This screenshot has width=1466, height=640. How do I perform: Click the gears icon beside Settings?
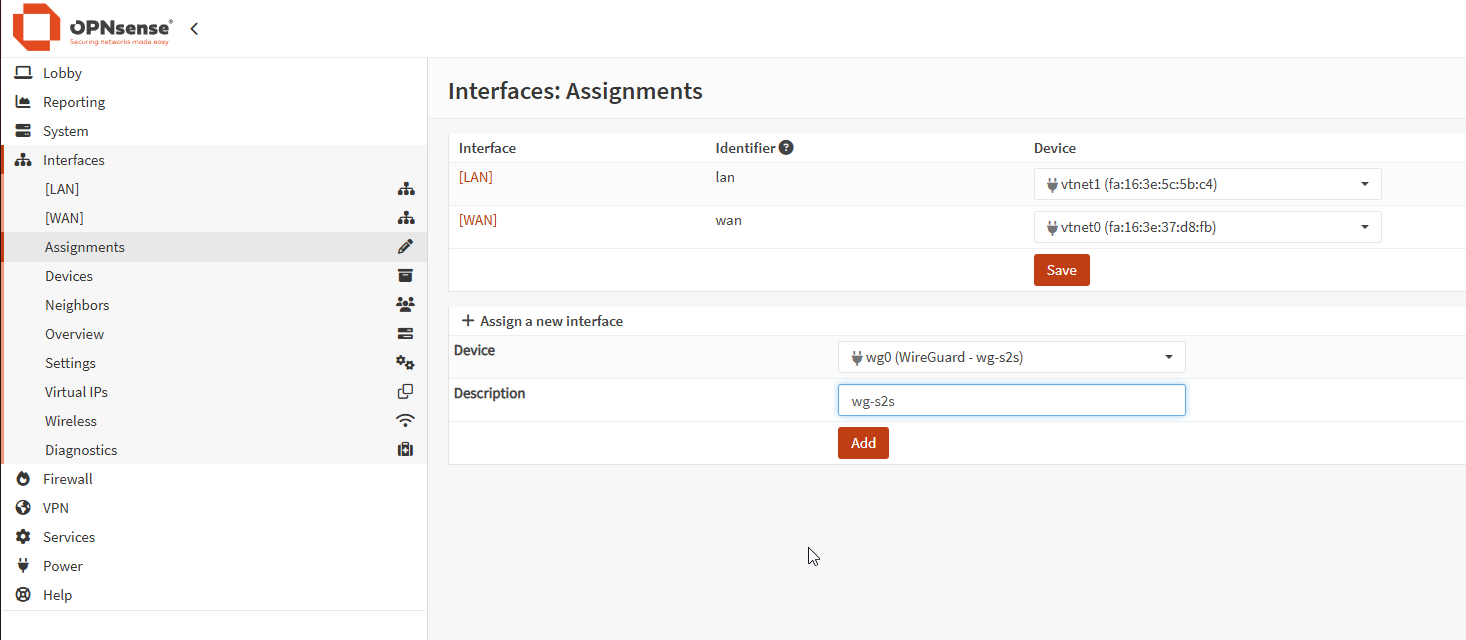click(x=405, y=363)
